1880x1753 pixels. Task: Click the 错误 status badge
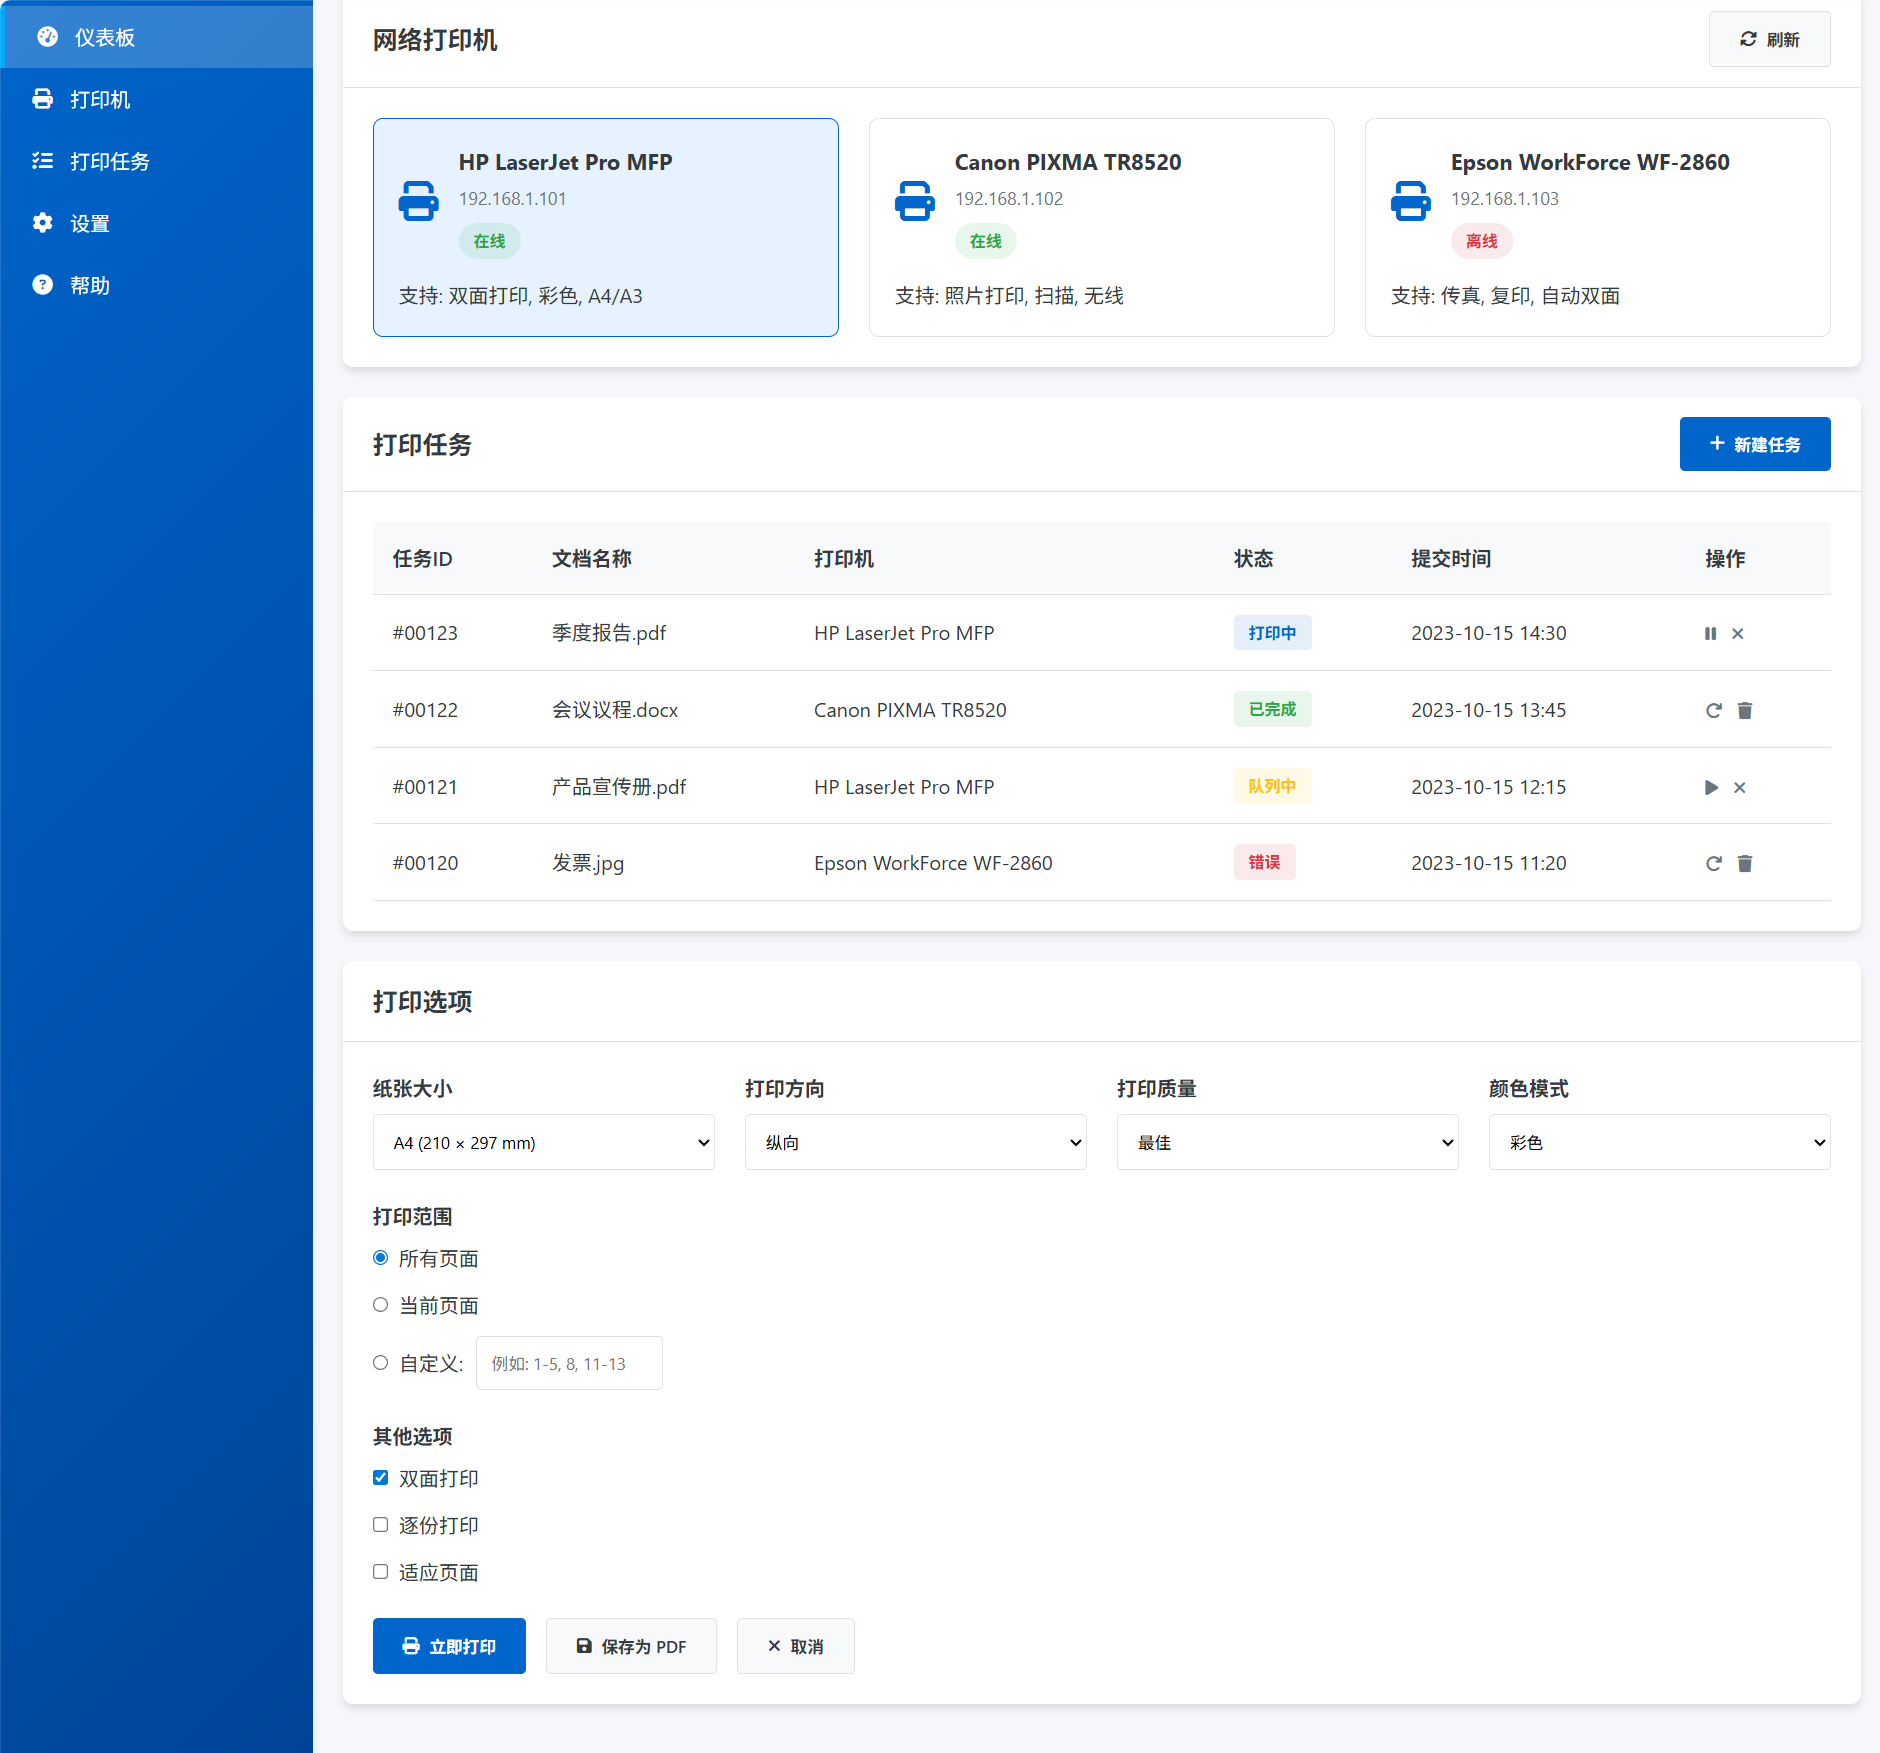1264,862
